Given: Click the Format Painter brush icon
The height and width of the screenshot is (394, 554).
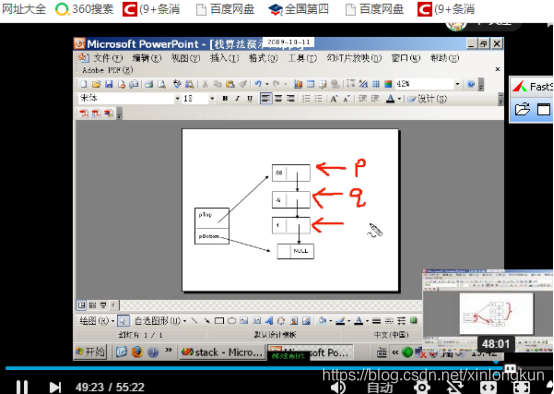Looking at the screenshot, I should pyautogui.click(x=243, y=84).
